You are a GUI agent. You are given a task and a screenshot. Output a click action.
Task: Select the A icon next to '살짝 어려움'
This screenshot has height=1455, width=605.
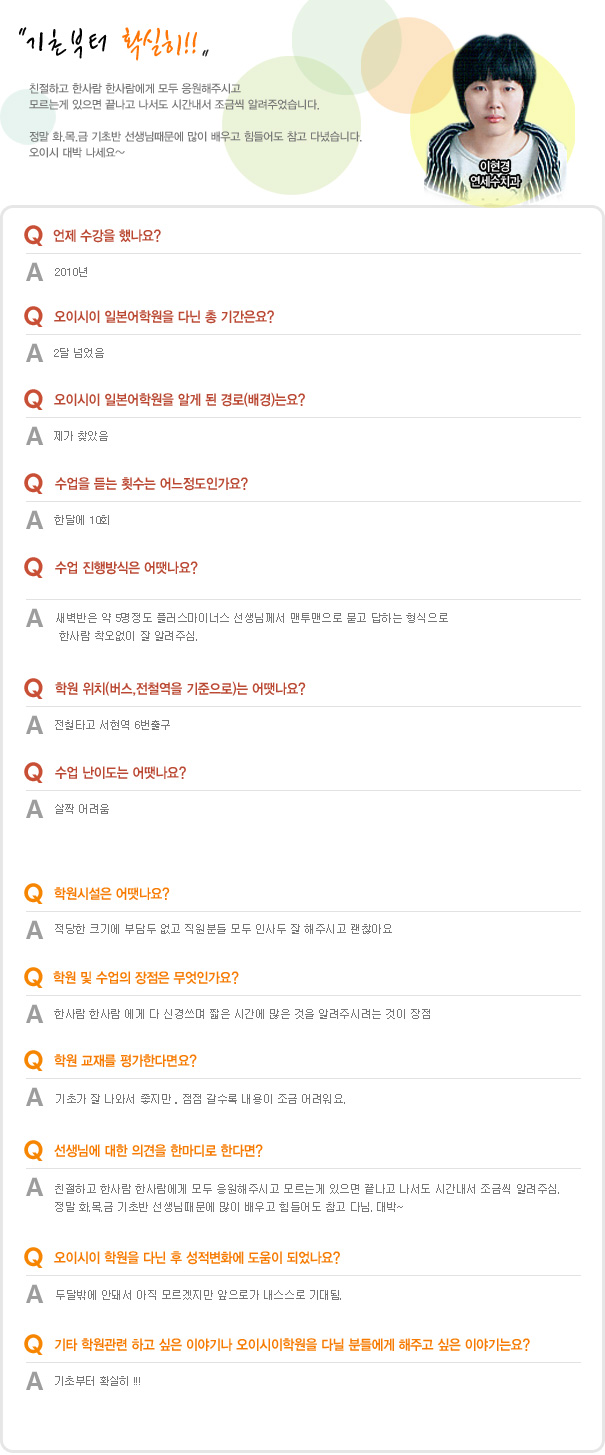pos(34,808)
